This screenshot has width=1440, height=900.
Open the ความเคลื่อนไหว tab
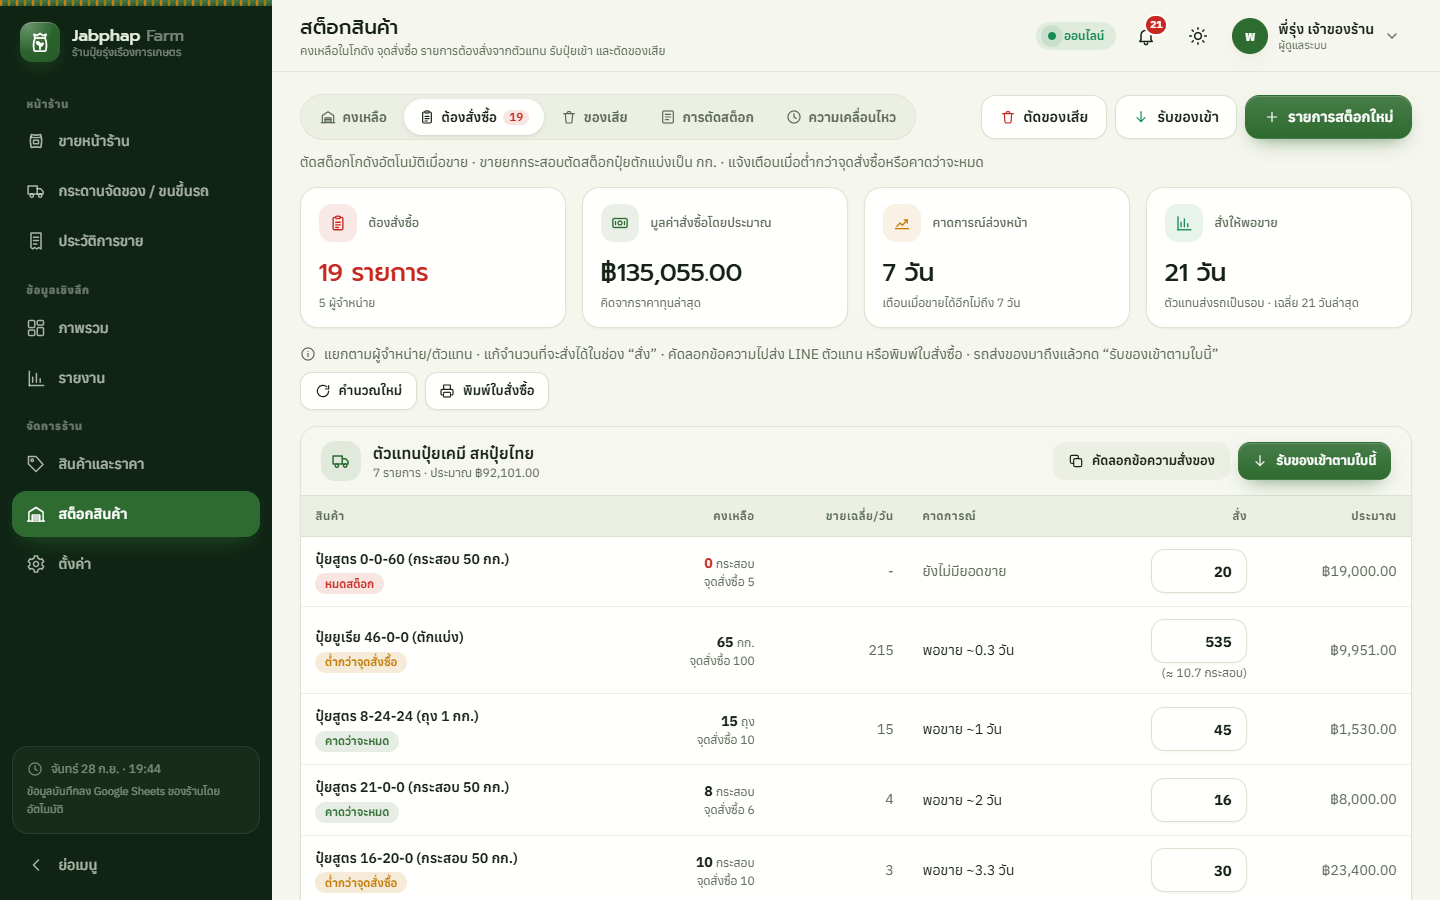tap(841, 117)
